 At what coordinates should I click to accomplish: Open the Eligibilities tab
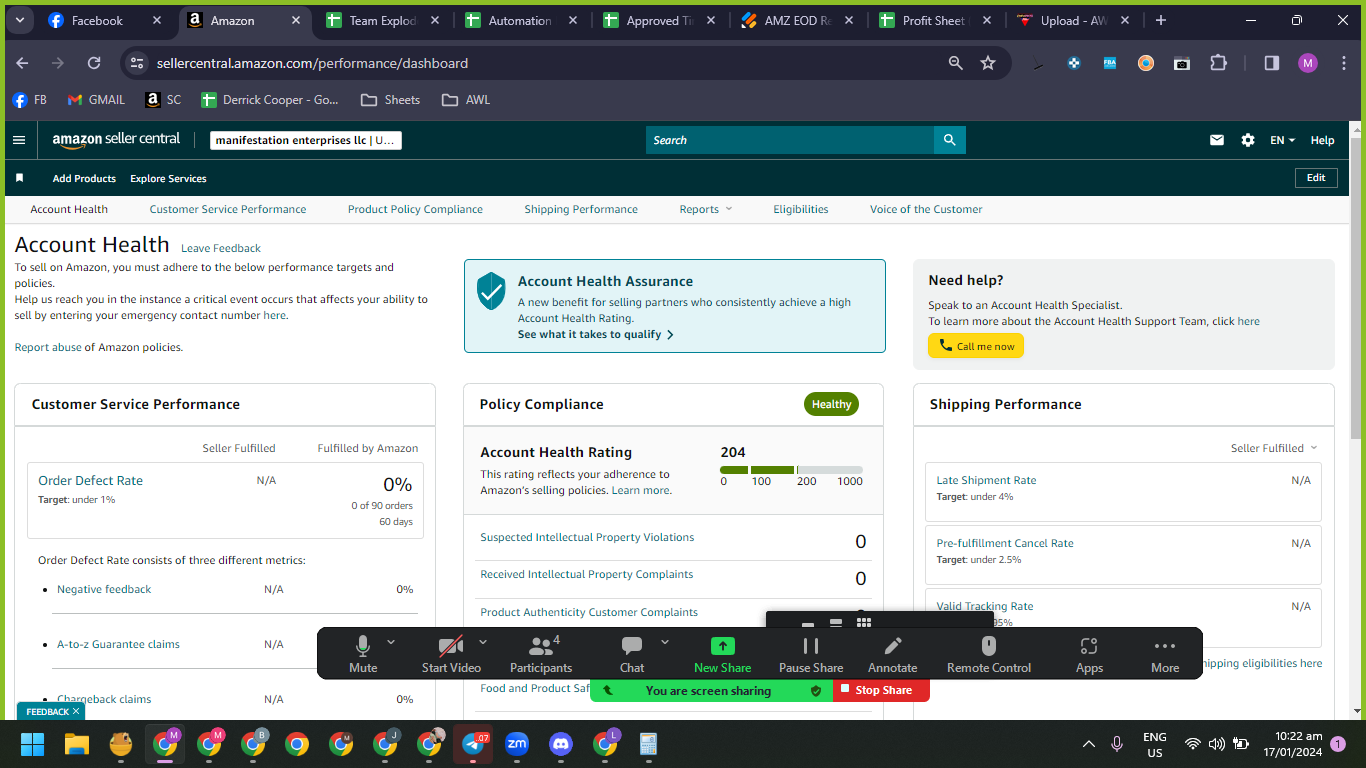(x=801, y=209)
